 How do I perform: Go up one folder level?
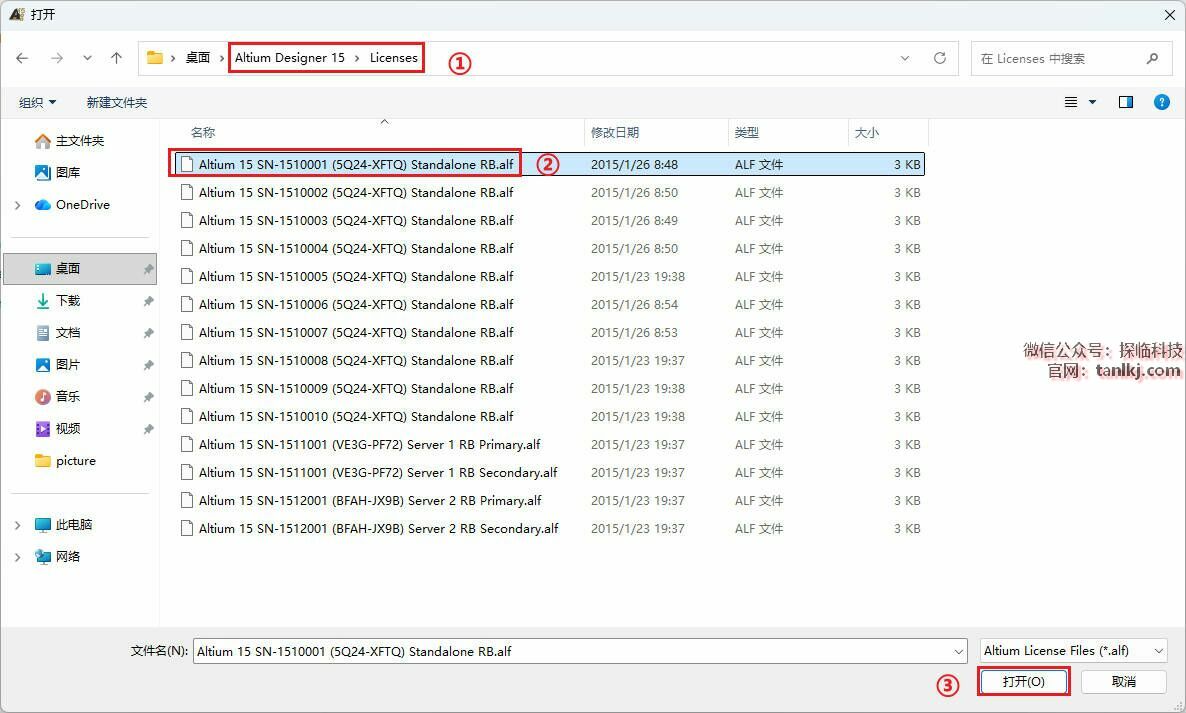pyautogui.click(x=116, y=58)
